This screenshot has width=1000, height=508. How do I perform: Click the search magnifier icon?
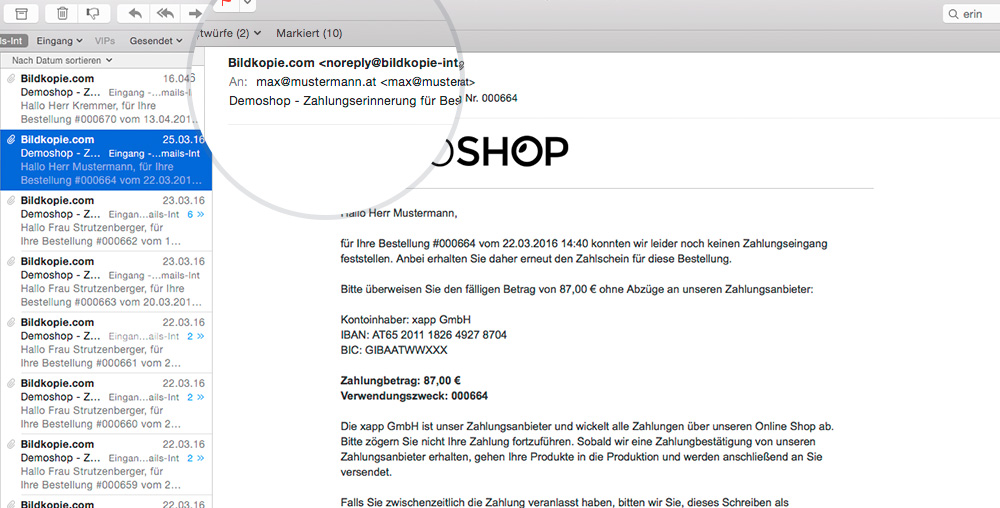click(953, 14)
